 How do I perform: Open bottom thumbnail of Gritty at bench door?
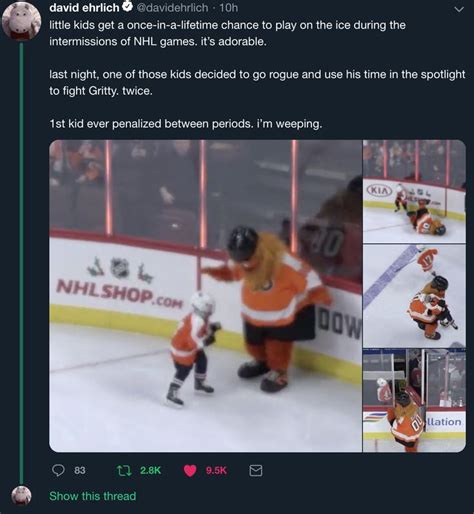[414, 400]
